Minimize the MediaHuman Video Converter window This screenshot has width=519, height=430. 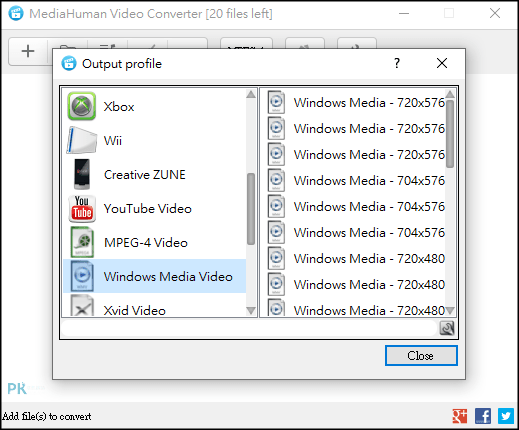(404, 14)
